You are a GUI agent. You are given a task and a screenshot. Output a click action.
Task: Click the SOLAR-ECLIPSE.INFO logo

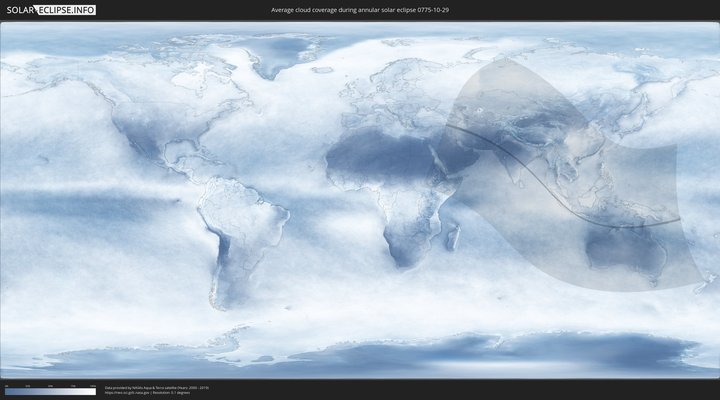[x=51, y=10]
